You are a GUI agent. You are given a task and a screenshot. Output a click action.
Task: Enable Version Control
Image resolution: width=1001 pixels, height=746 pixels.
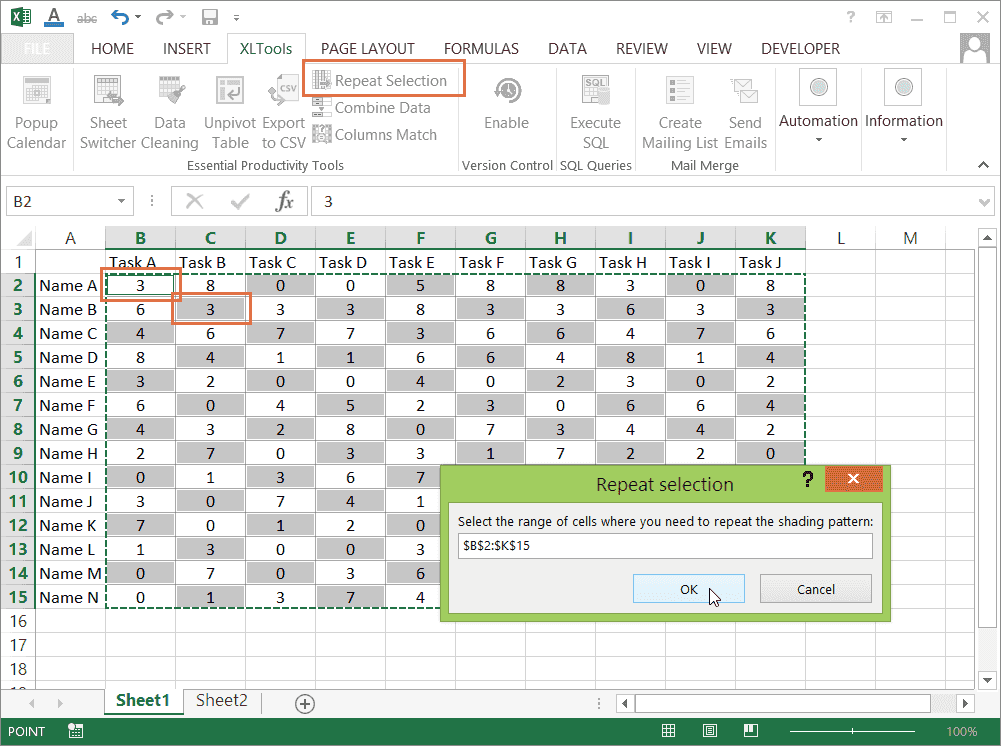click(x=507, y=110)
